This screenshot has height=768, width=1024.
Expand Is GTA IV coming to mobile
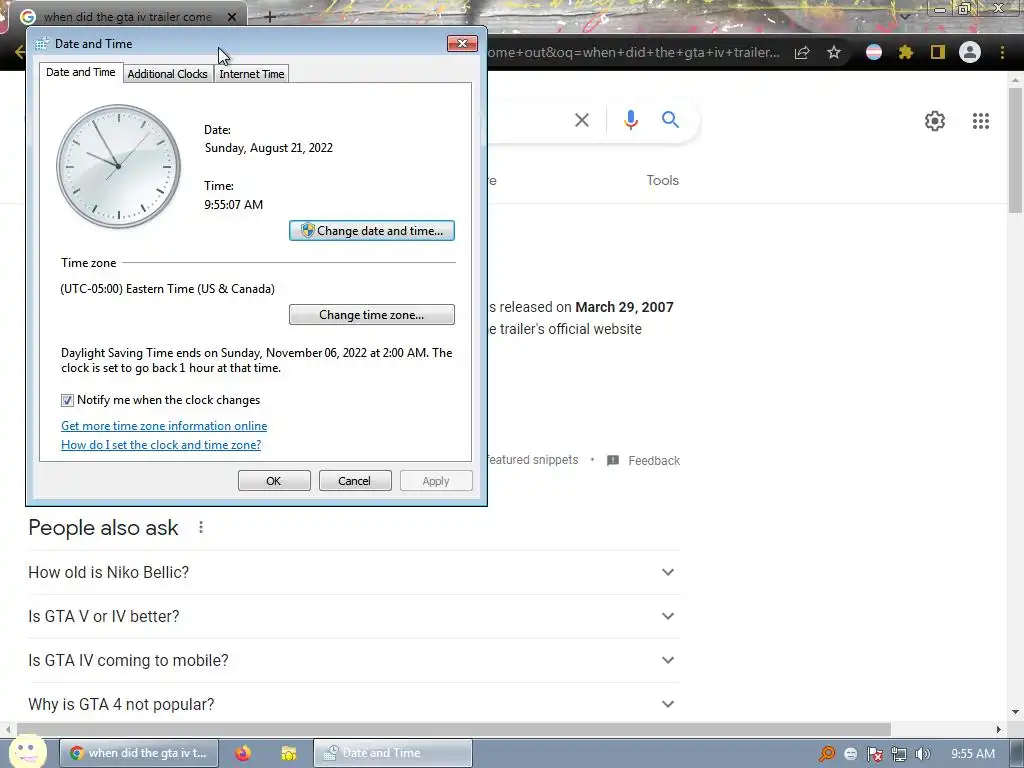354,660
